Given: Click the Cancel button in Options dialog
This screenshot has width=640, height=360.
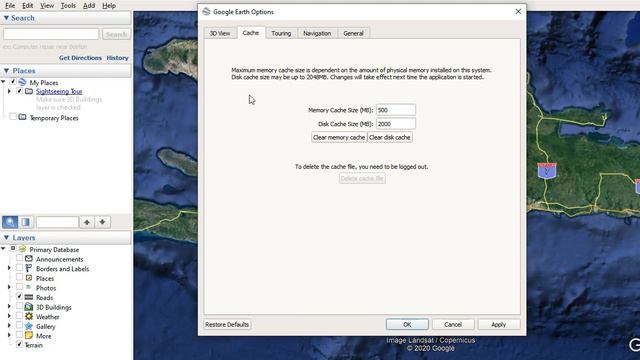Looking at the screenshot, I should (x=453, y=324).
